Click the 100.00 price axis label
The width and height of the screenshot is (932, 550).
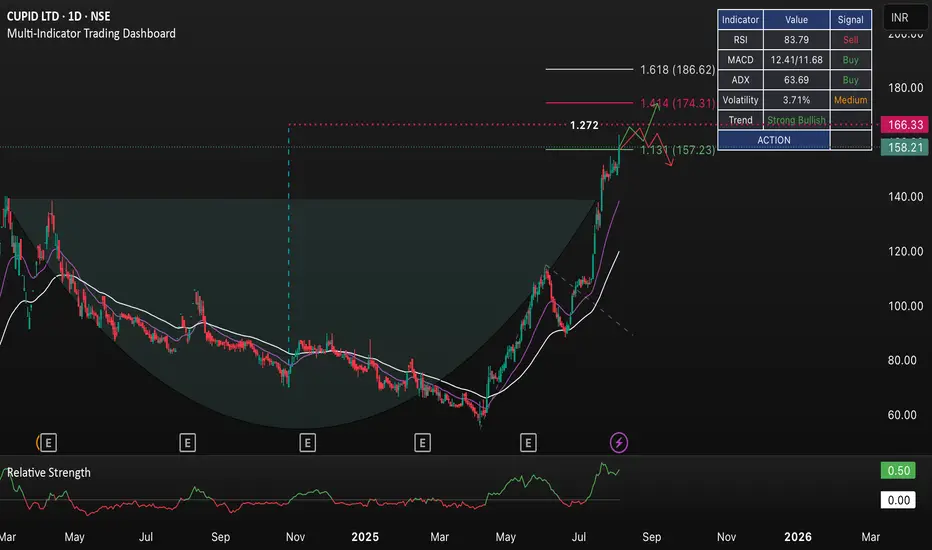coord(905,306)
